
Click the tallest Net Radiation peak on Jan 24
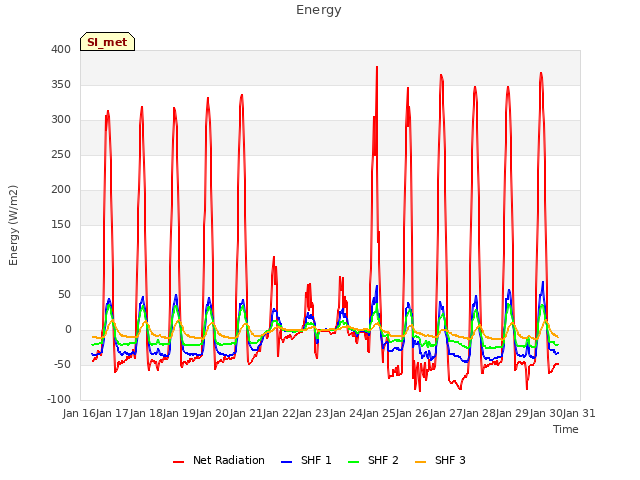377,67
